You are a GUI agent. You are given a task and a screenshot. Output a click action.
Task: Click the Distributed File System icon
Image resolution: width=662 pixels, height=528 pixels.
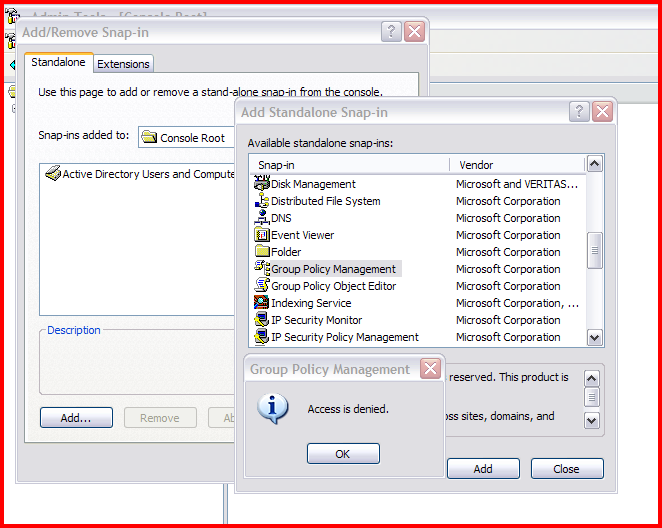[262, 201]
